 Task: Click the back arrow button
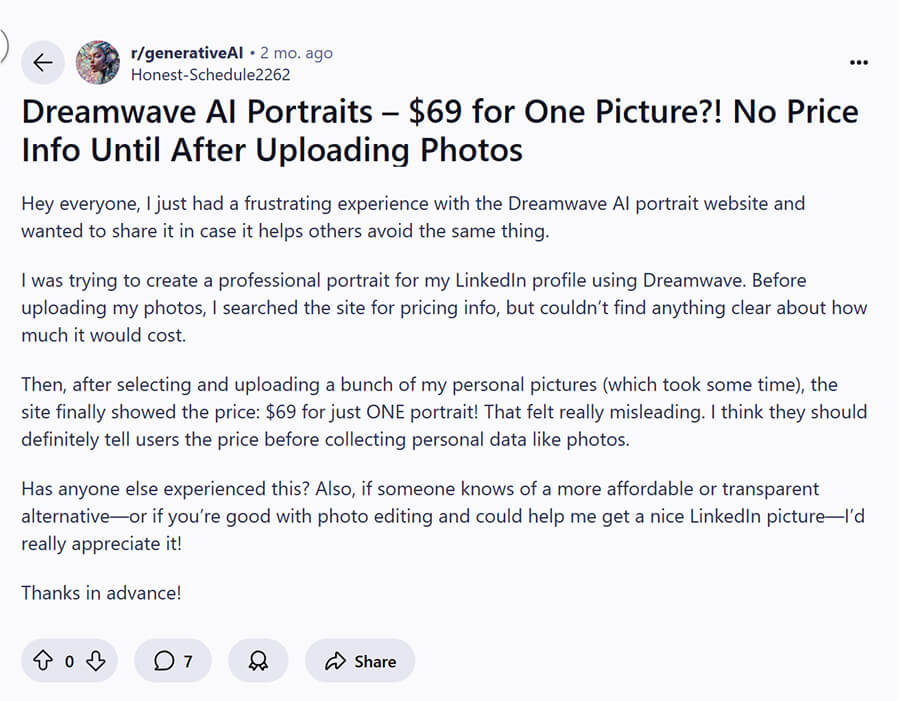coord(42,63)
